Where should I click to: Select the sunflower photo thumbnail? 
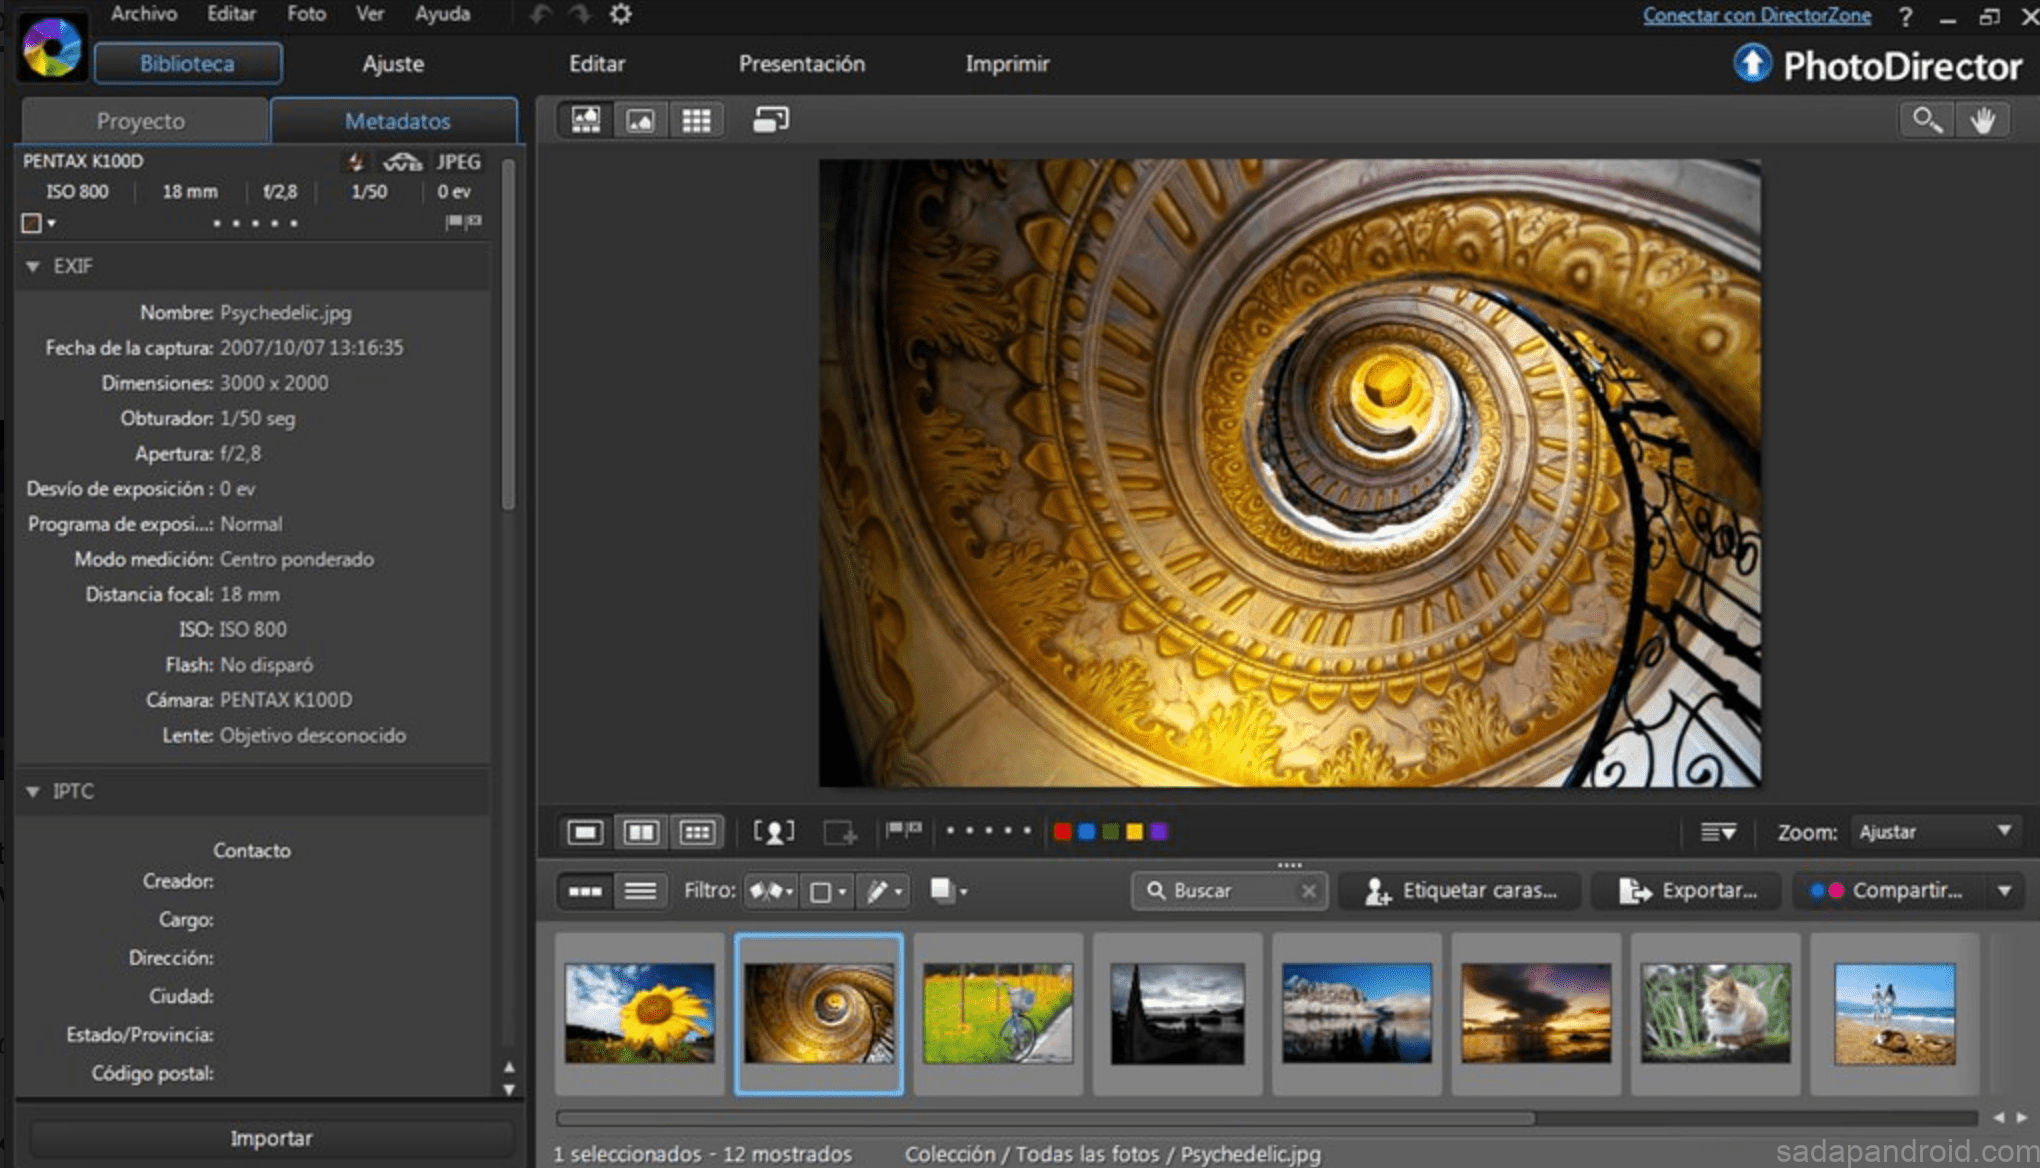coord(639,1013)
